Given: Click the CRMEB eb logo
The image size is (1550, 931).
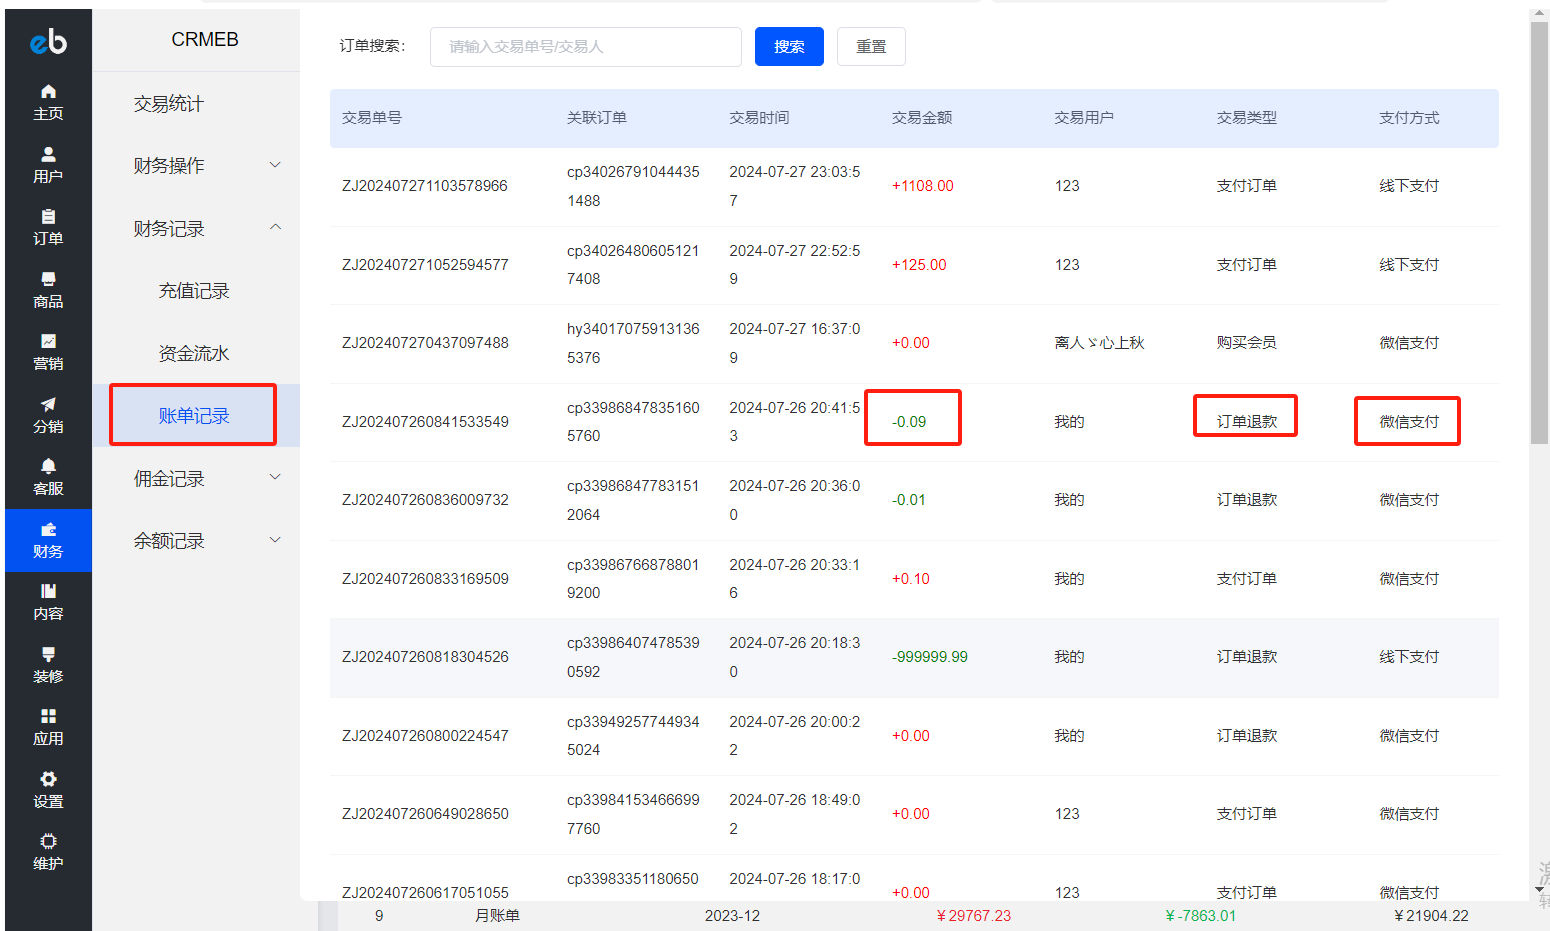Looking at the screenshot, I should click(48, 41).
